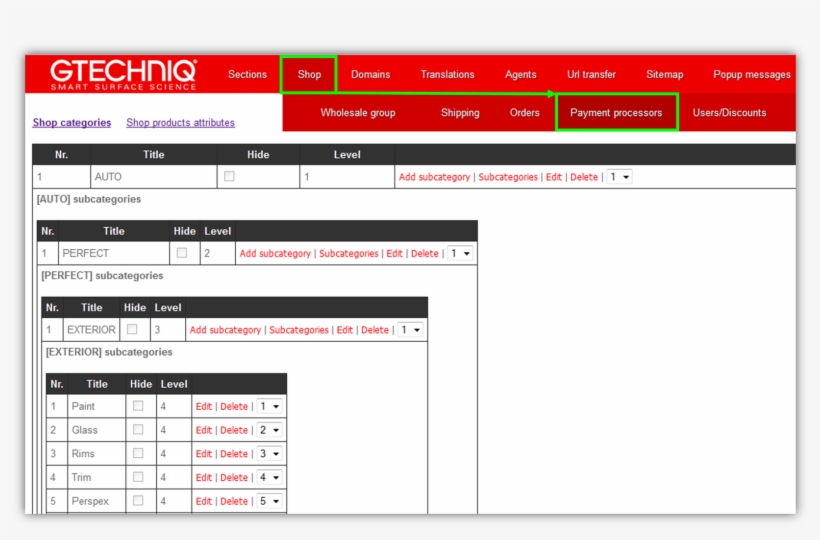
Task: Click the Glass title cell
Action: coord(97,430)
